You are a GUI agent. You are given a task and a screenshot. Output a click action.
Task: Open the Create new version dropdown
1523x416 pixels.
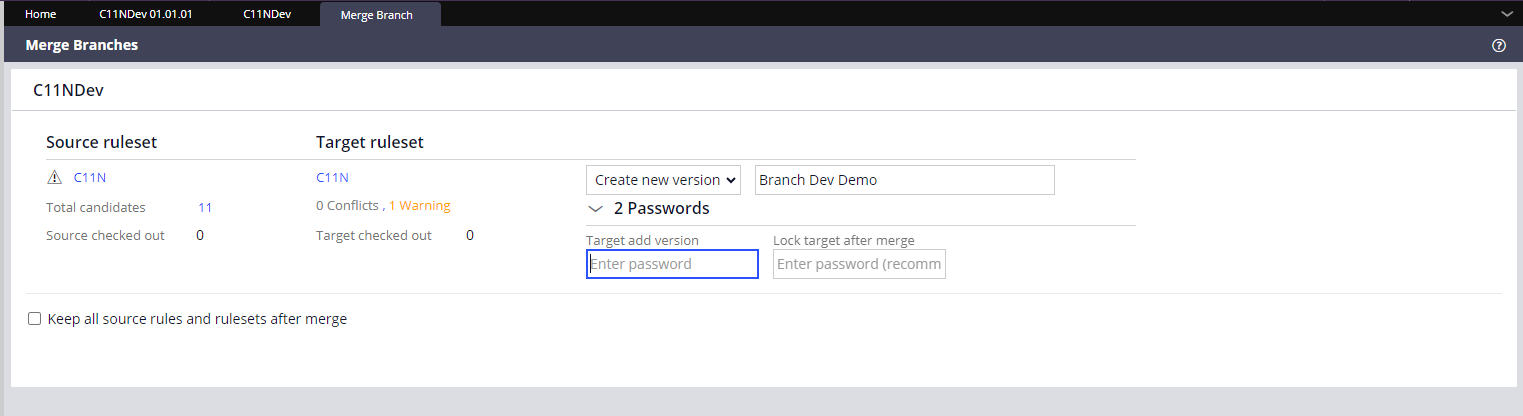pos(663,180)
